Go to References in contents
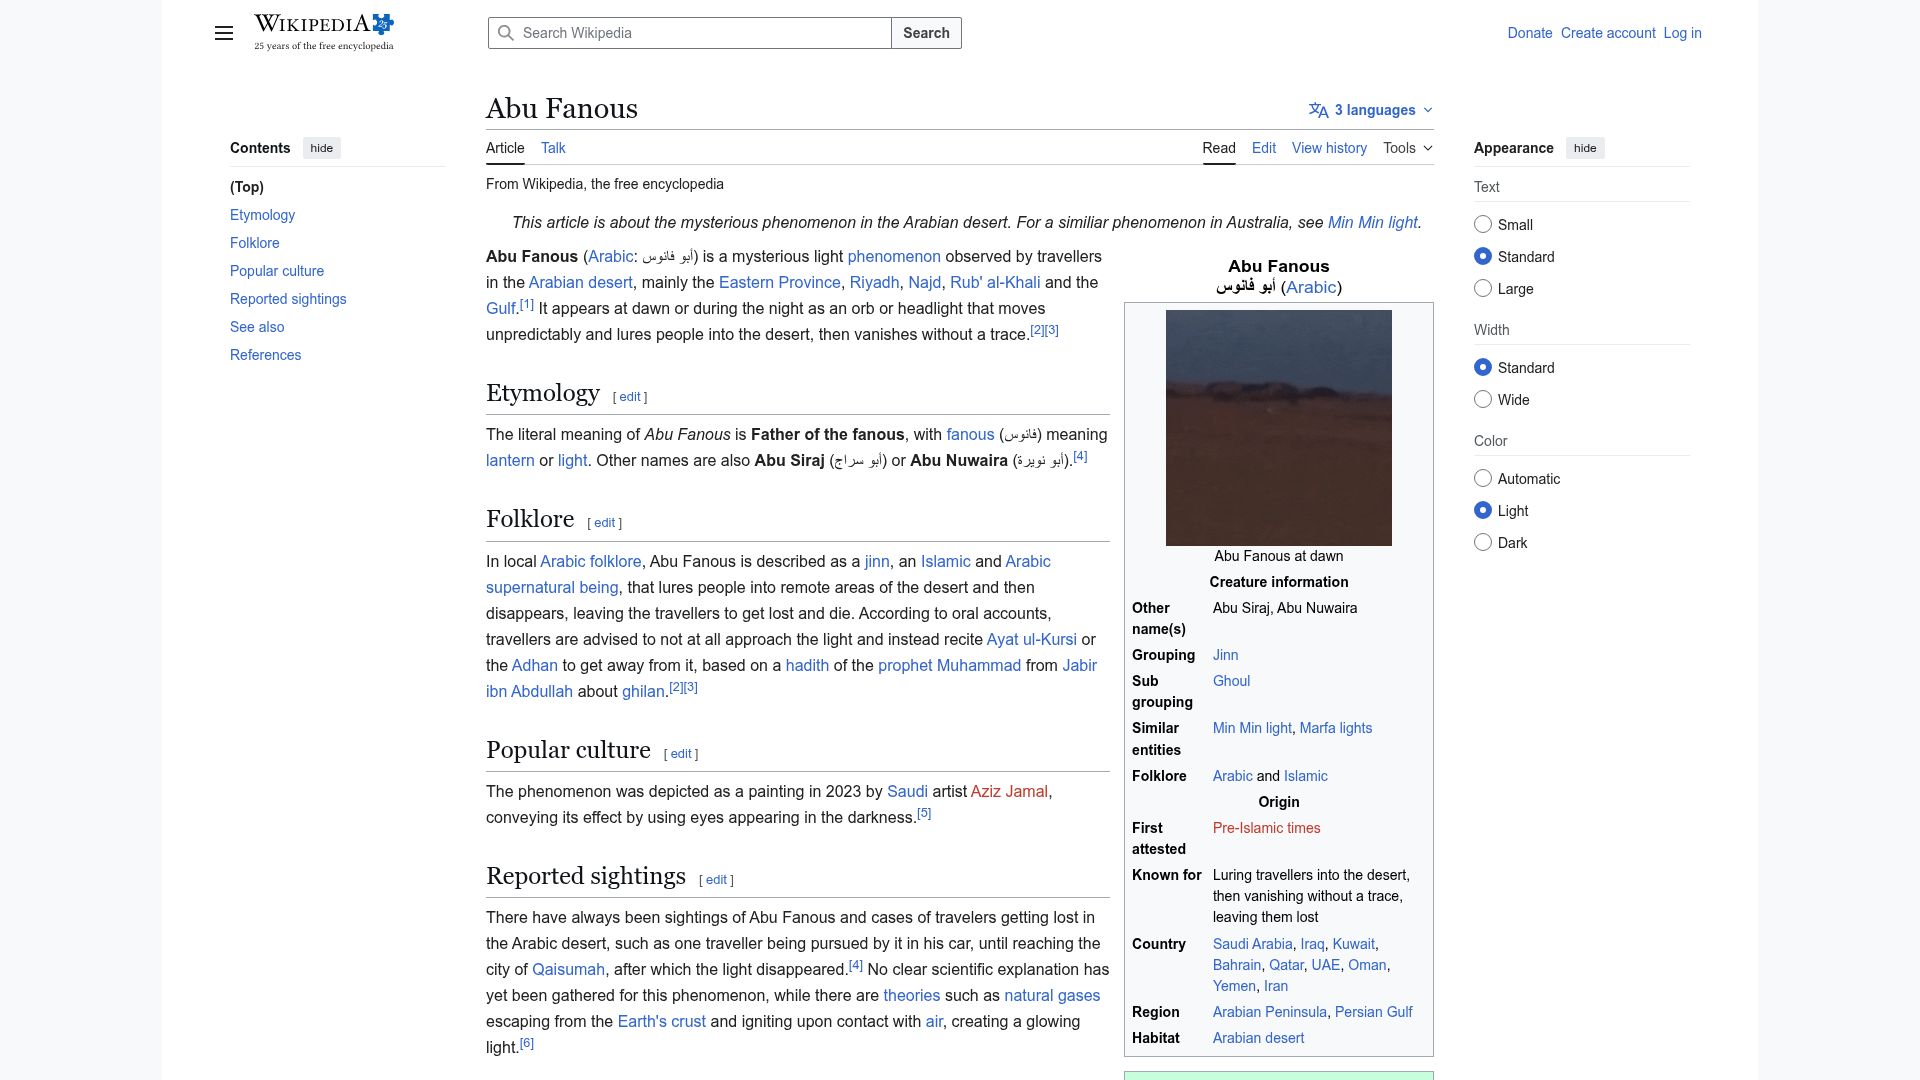1920x1080 pixels. [265, 355]
